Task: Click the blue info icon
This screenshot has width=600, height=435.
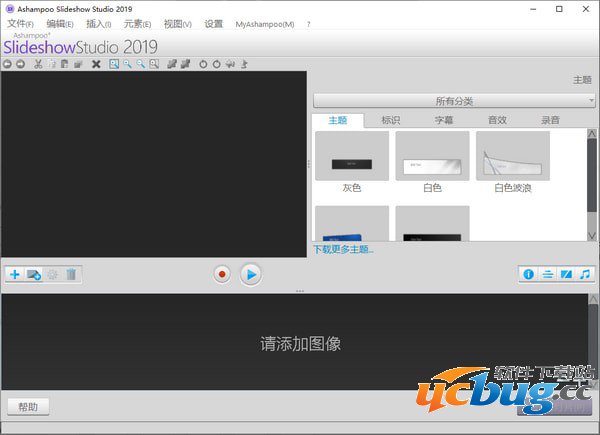Action: (528, 274)
